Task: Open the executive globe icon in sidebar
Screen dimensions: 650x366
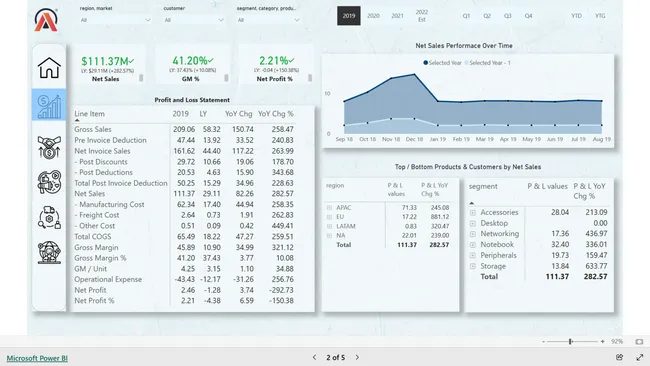Action: 49,252
